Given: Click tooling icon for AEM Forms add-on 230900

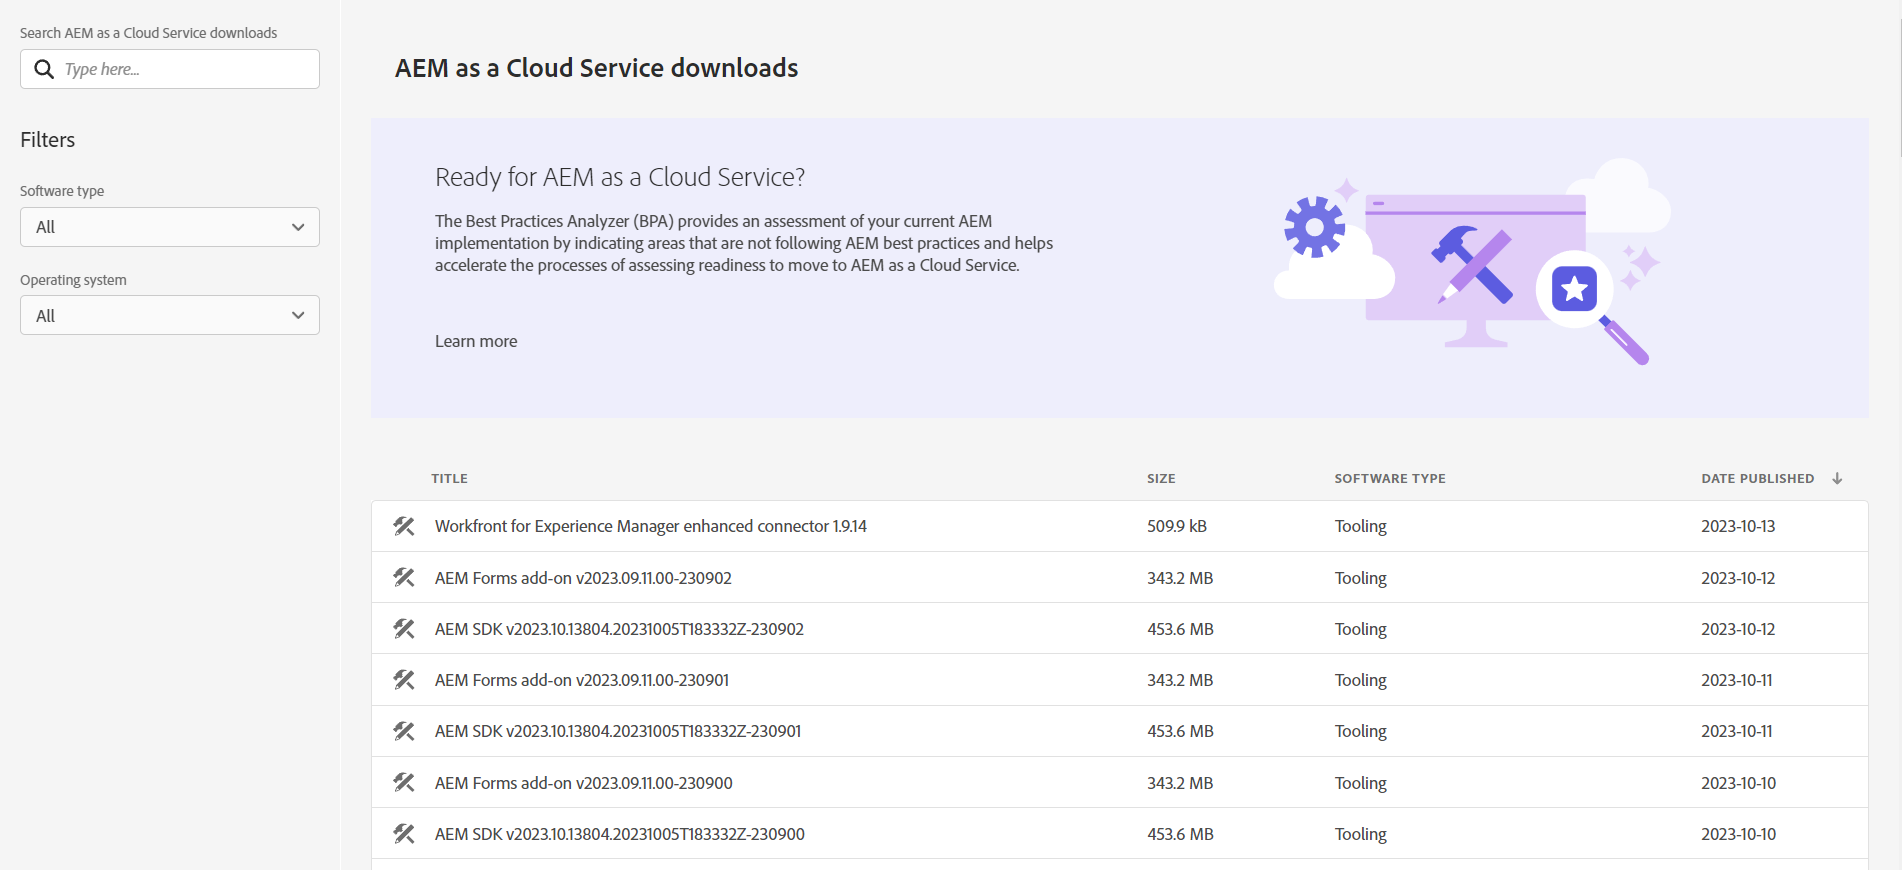Looking at the screenshot, I should click(x=404, y=783).
